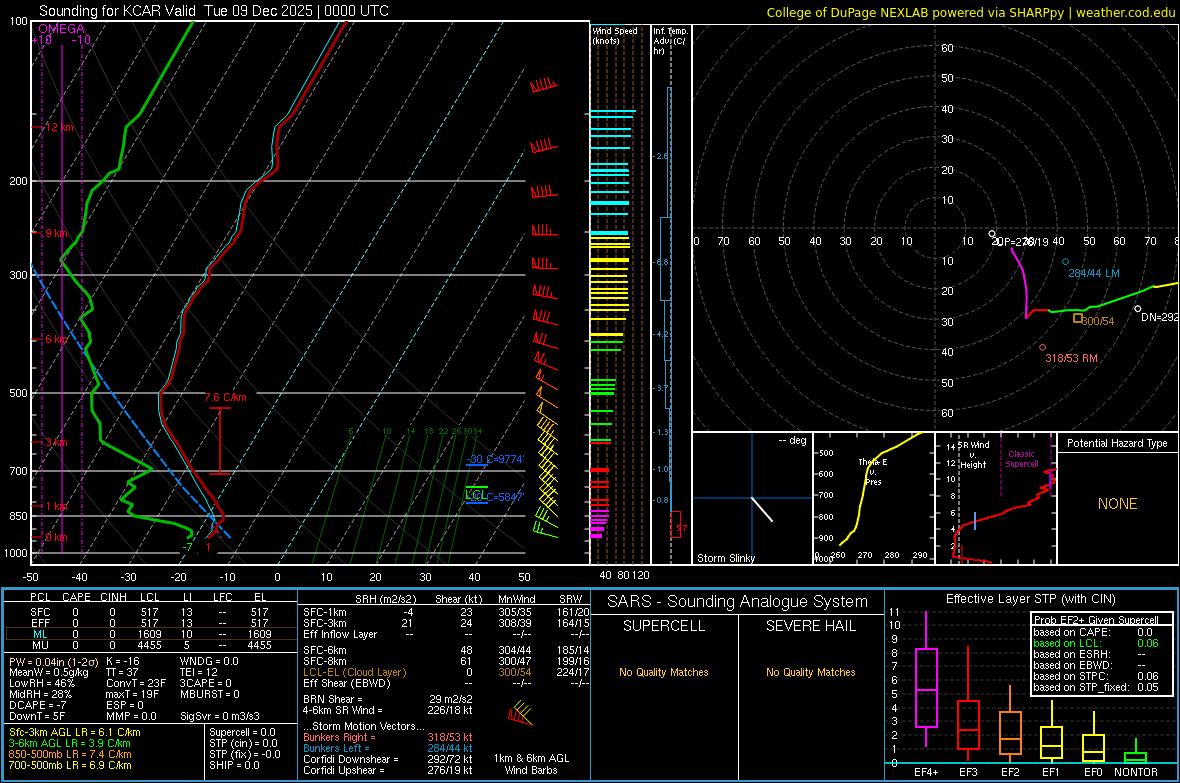The height and width of the screenshot is (783, 1180).
Task: Click the Effective Layer STP (with CIN) title
Action: point(1030,599)
